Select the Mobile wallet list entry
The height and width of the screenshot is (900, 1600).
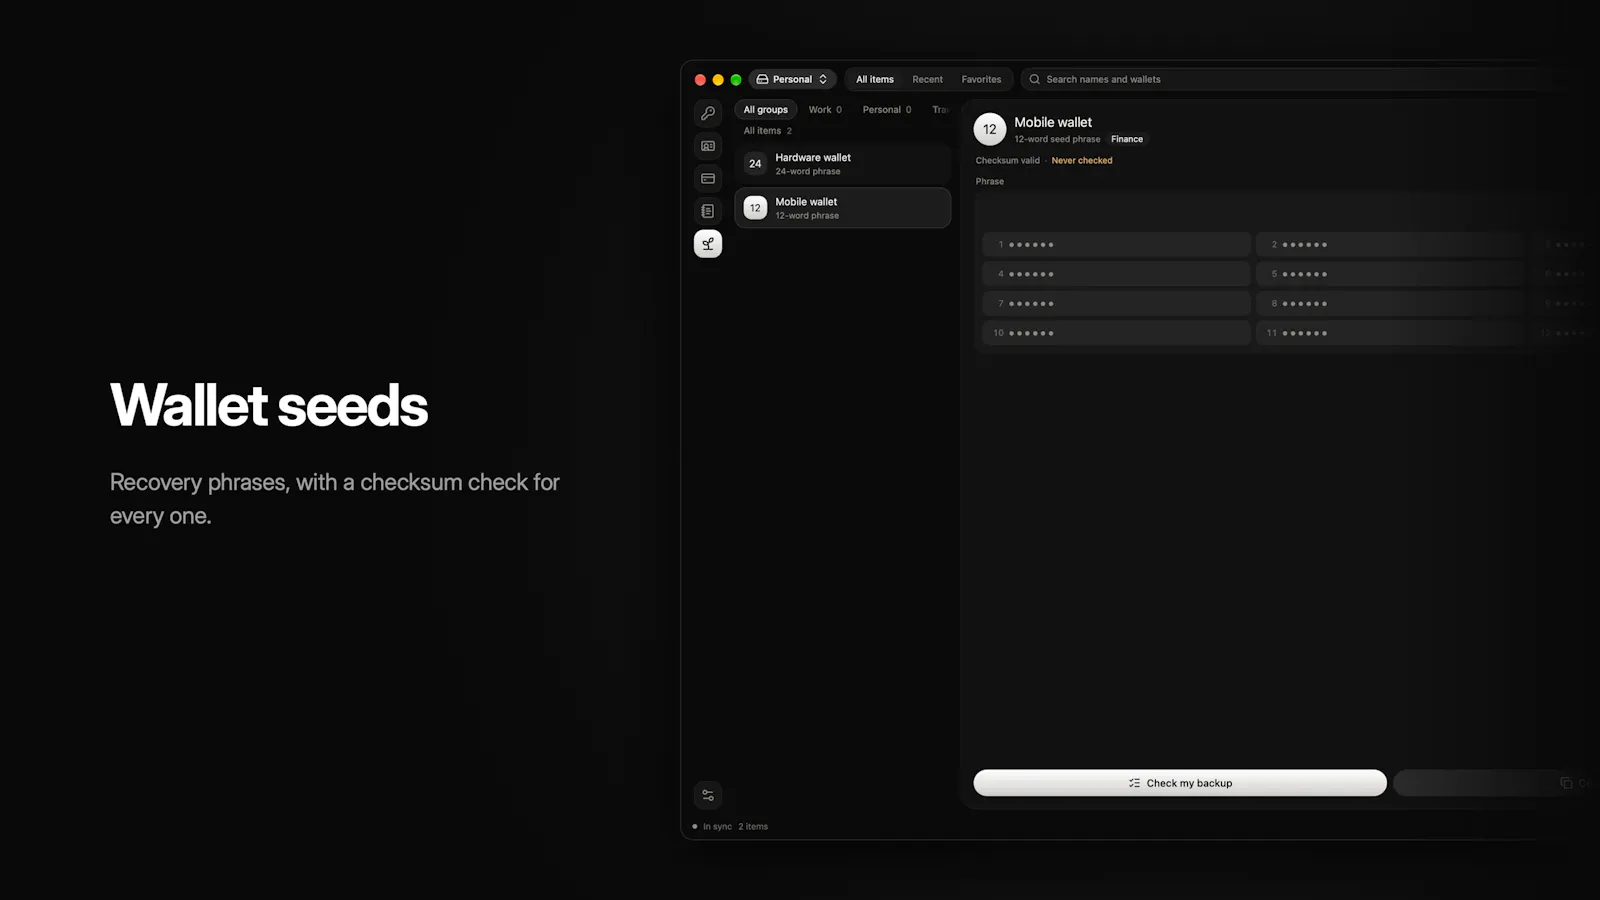tap(843, 208)
